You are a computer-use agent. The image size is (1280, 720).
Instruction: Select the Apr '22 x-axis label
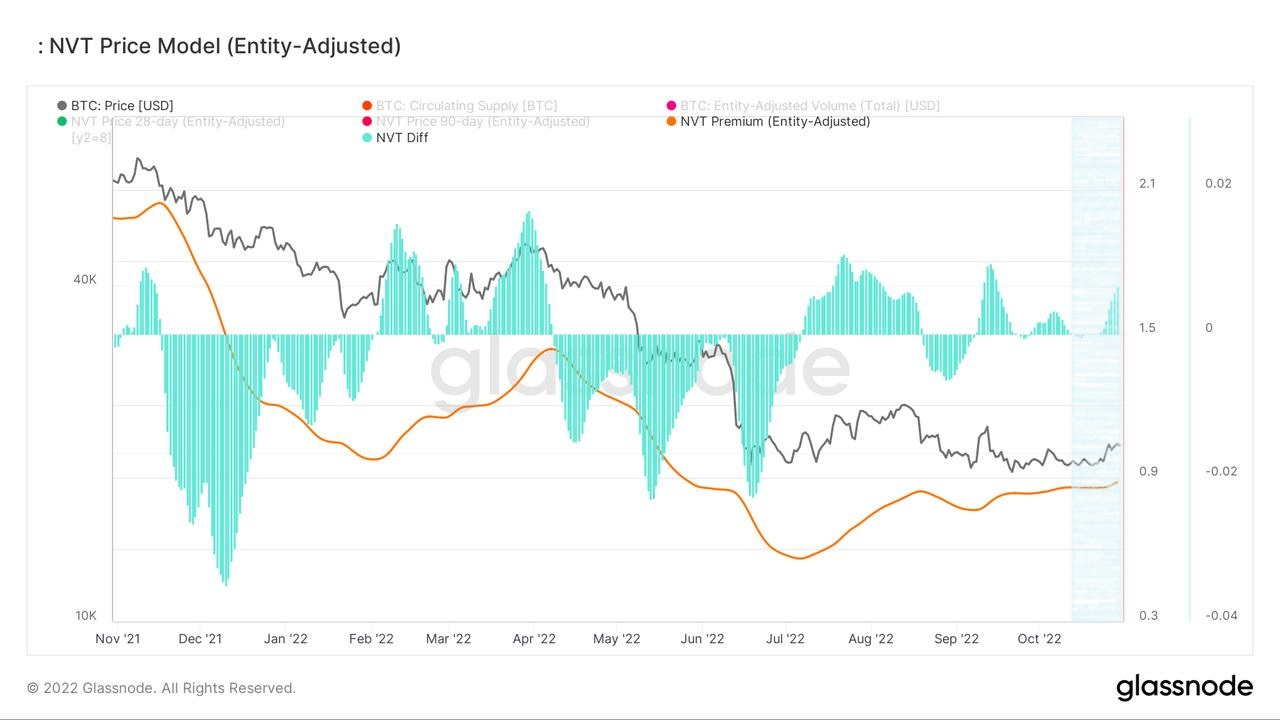coord(533,639)
